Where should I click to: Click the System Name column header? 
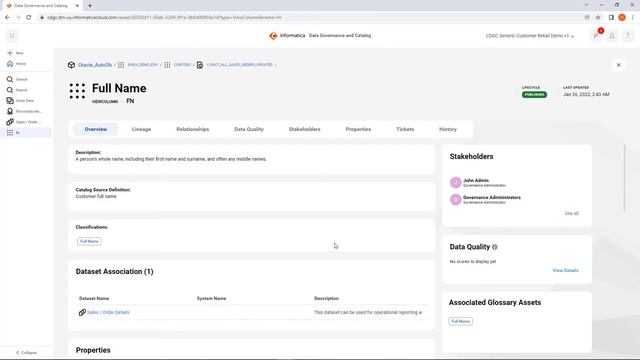(211, 298)
